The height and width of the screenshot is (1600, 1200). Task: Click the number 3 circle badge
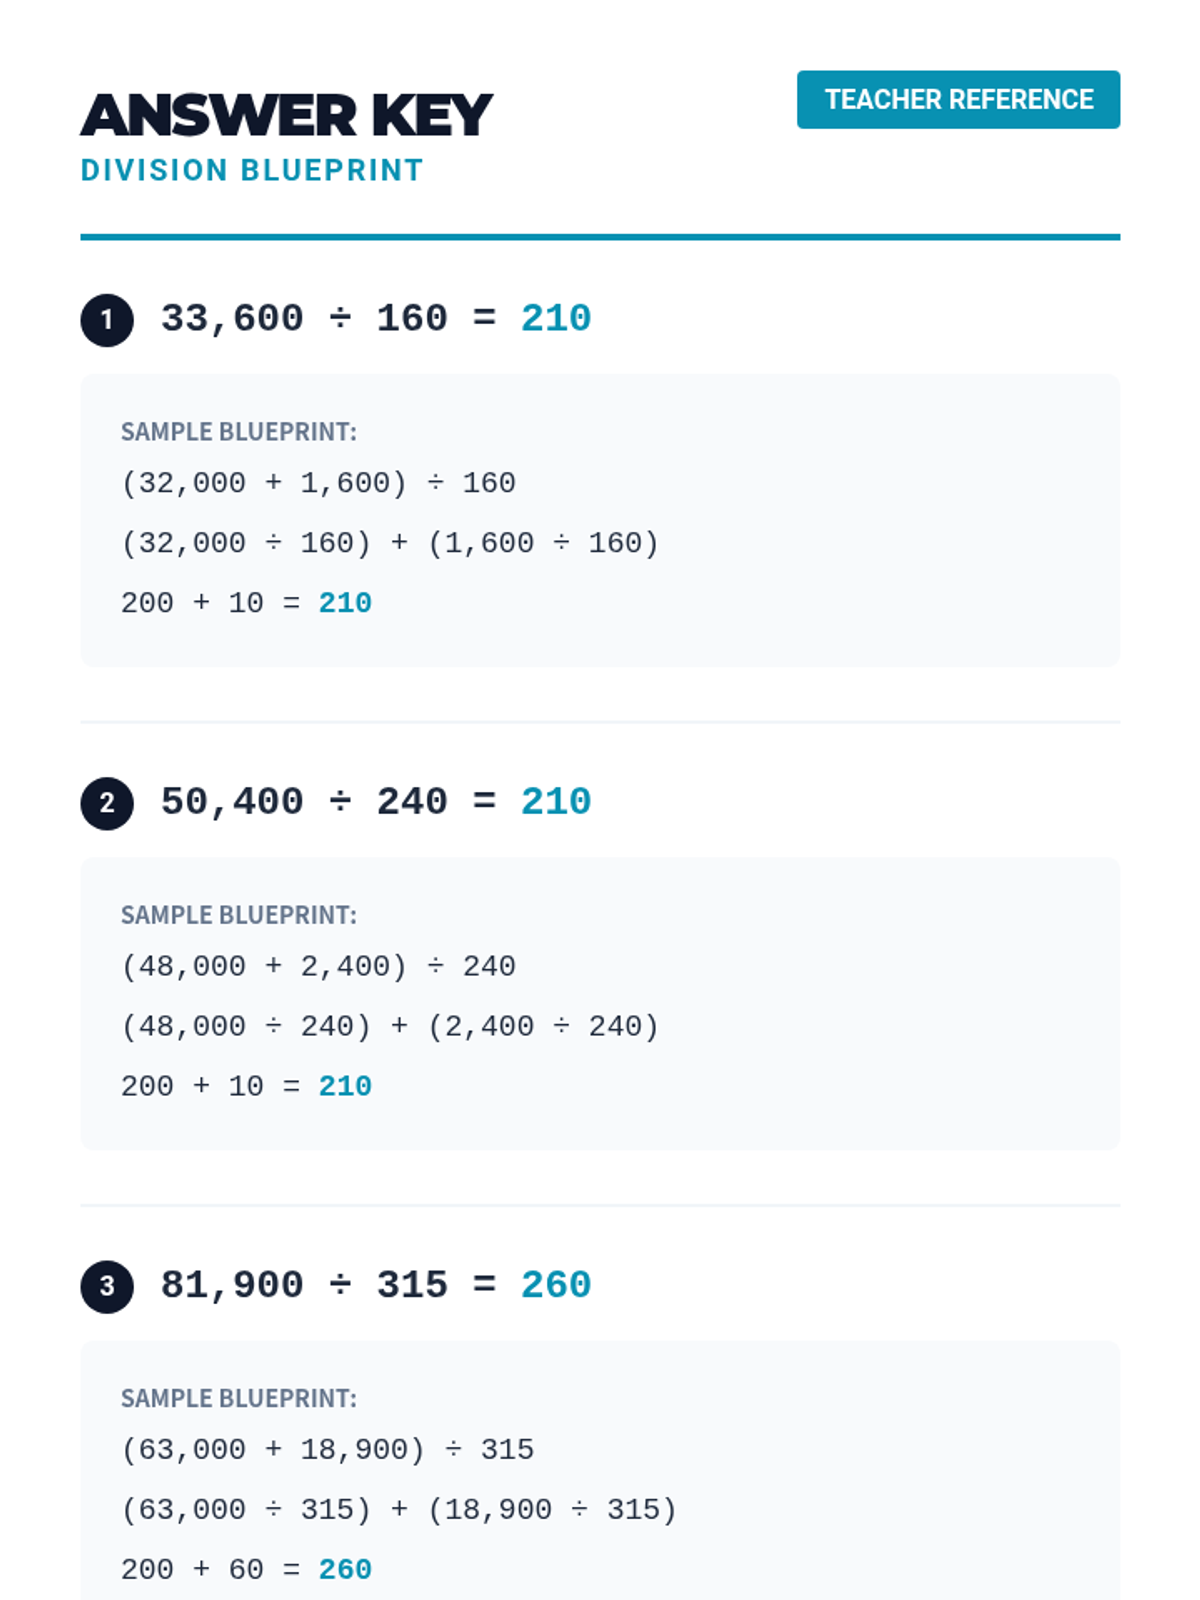pos(107,1286)
